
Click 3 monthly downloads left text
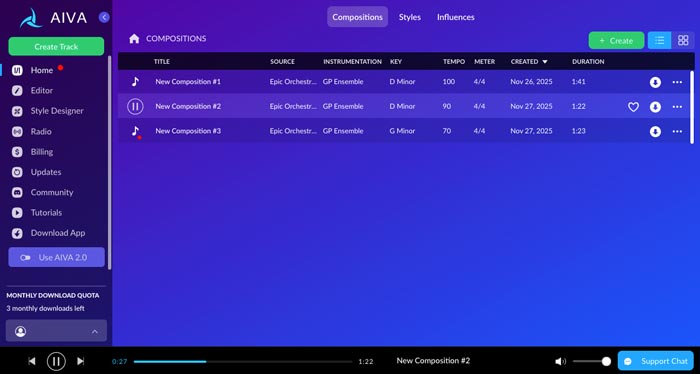(45, 308)
